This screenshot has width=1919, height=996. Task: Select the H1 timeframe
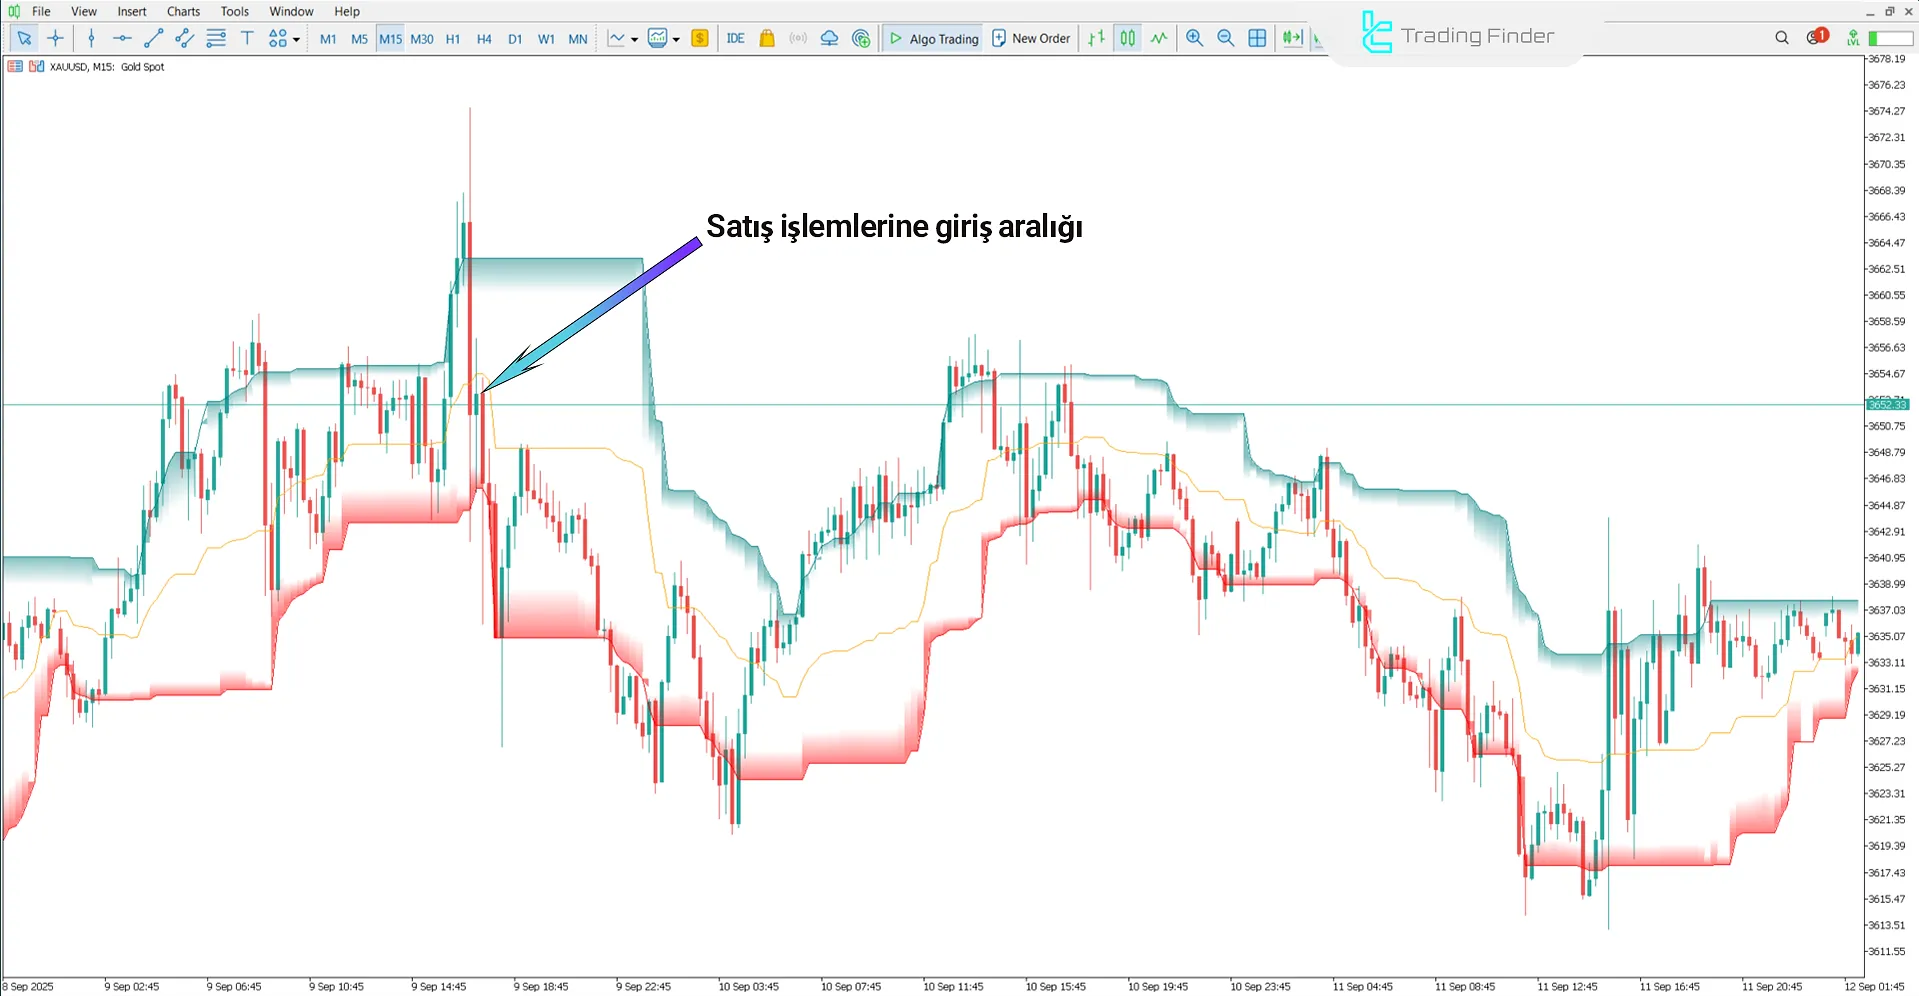[453, 39]
